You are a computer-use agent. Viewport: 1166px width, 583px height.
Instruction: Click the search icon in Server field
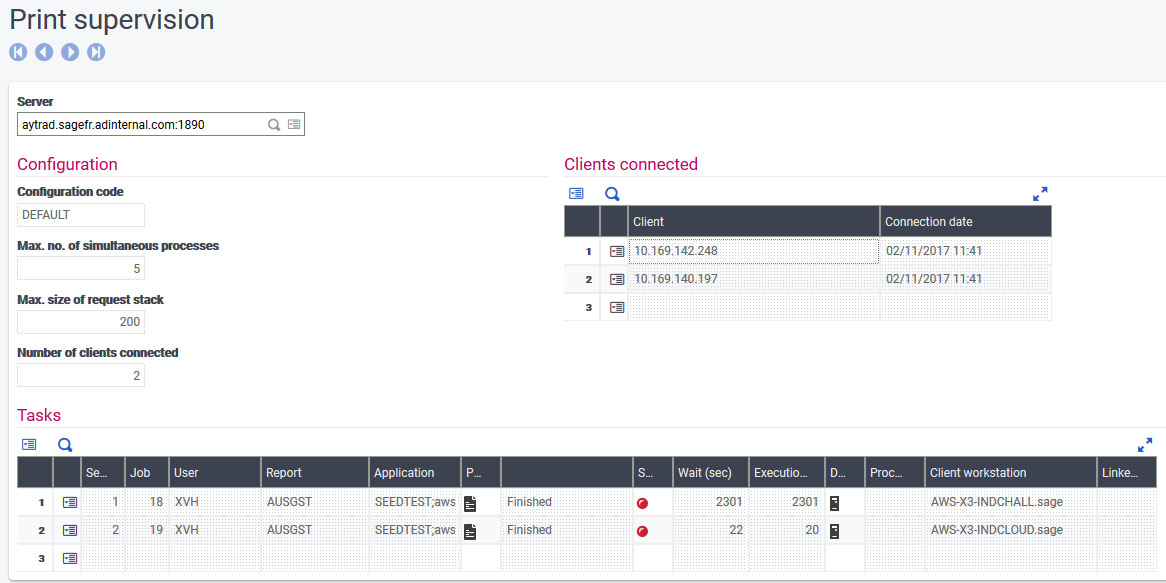(273, 125)
